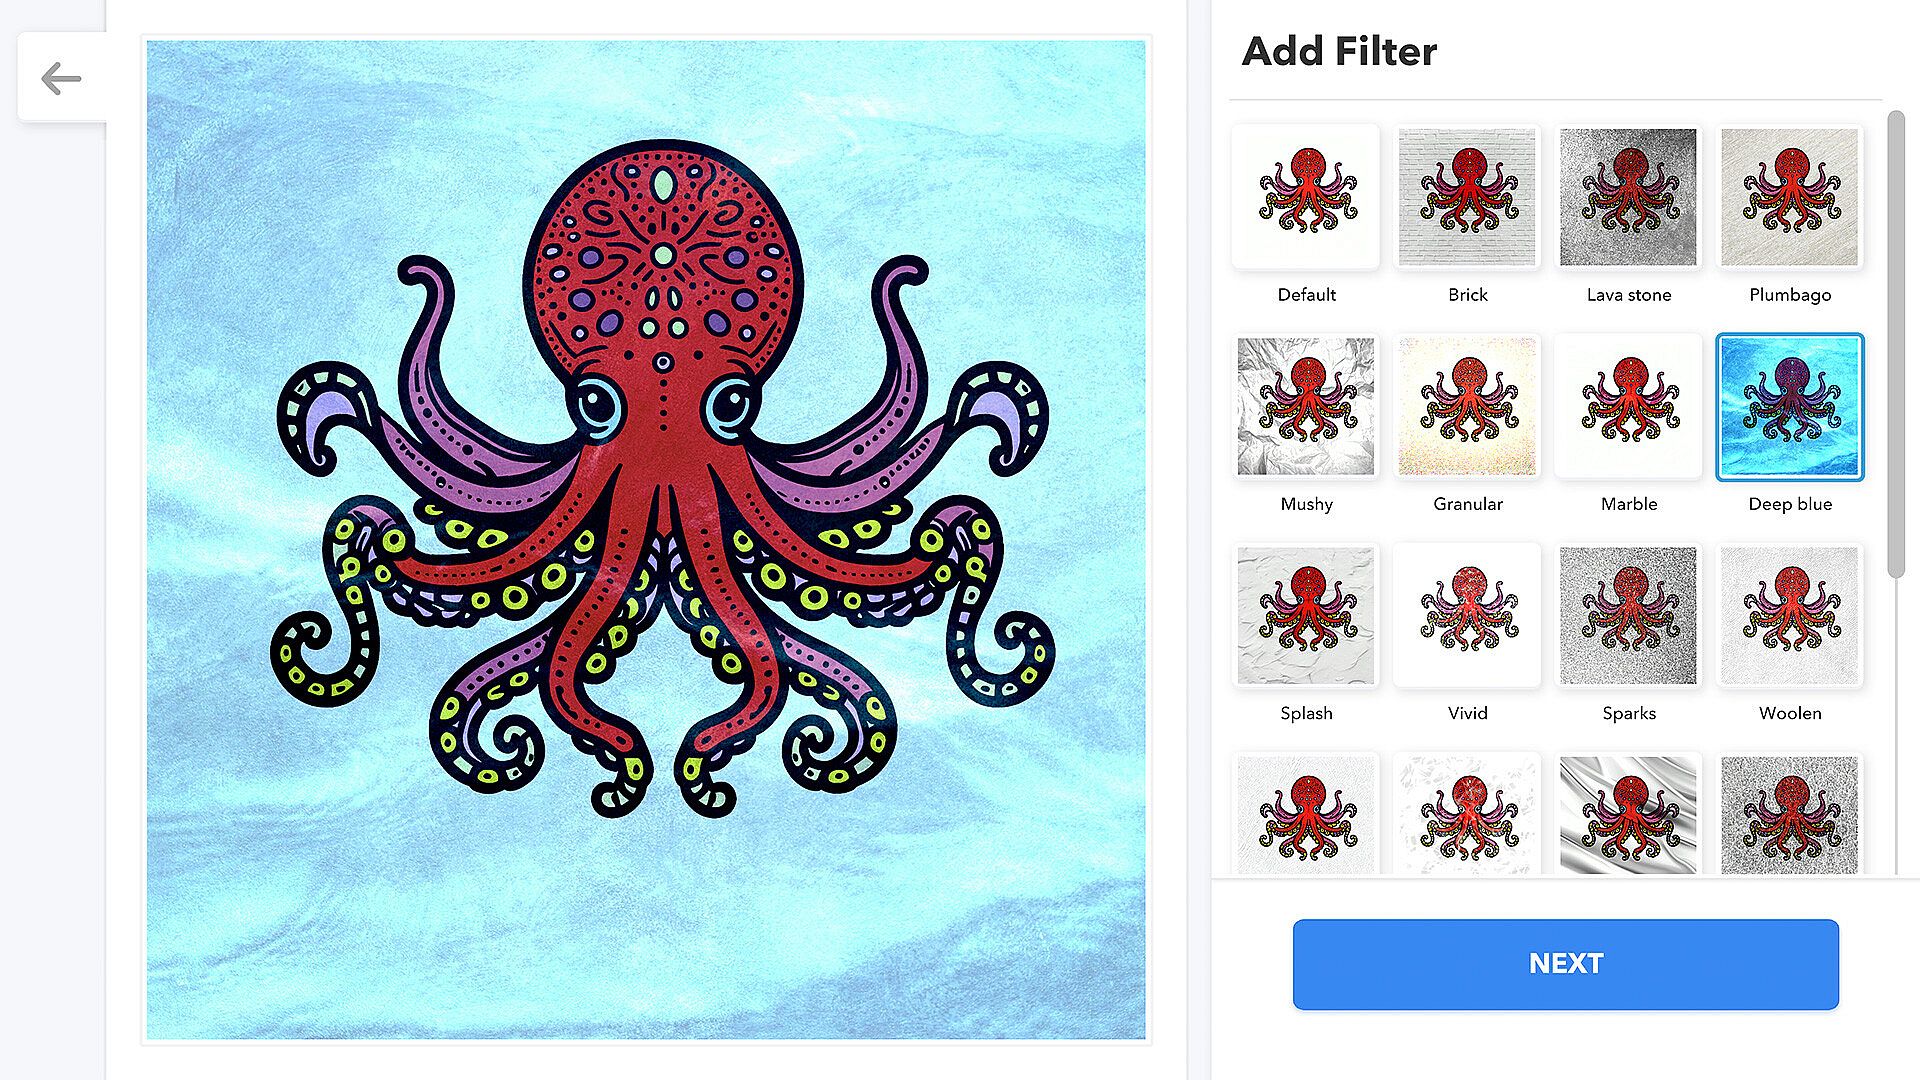Choose the dark glitter filter in bottom row

pyautogui.click(x=1790, y=814)
